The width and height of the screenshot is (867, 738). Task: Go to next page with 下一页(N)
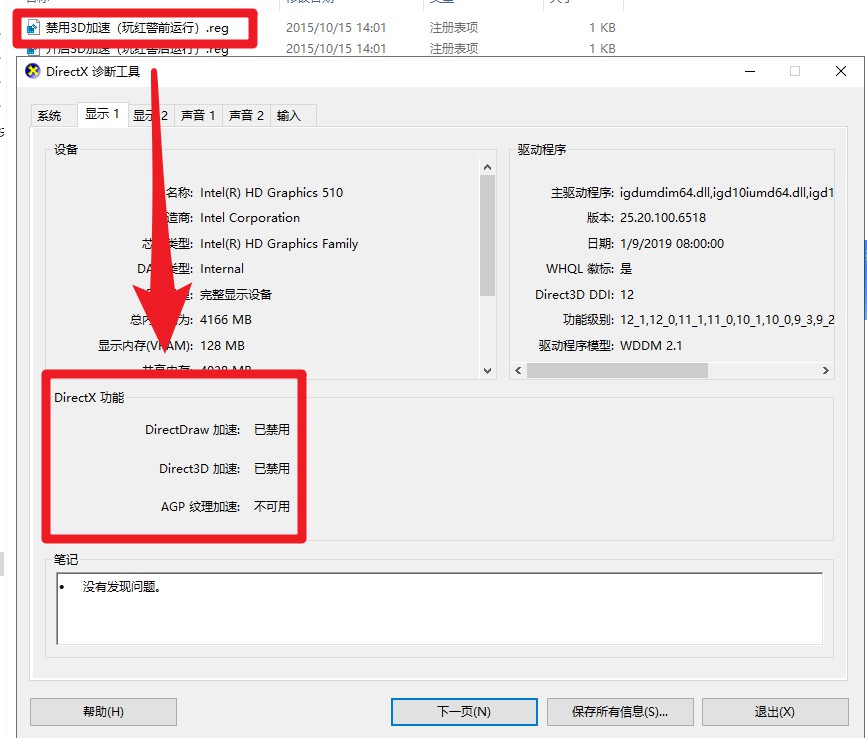pos(464,712)
